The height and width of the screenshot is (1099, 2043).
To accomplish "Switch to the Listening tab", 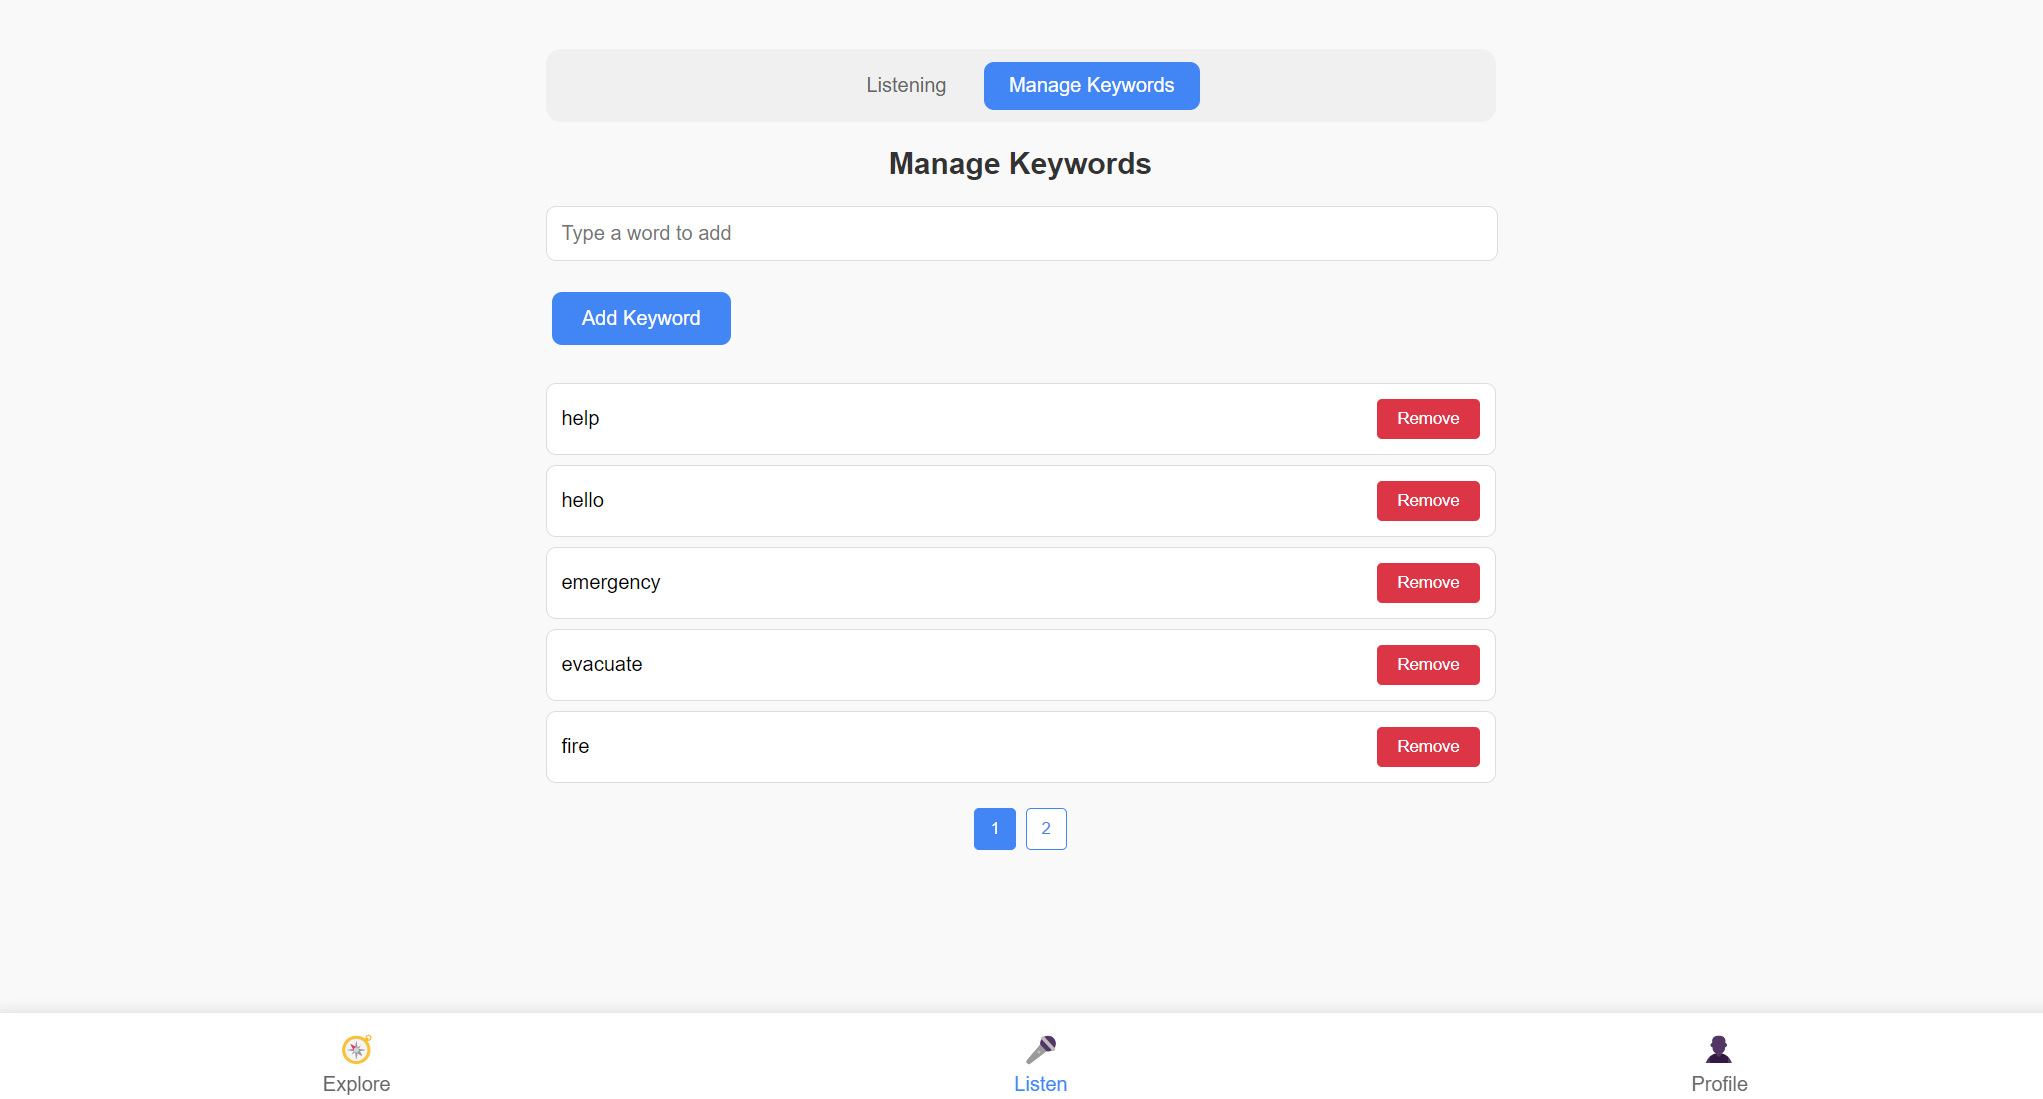I will click(905, 86).
